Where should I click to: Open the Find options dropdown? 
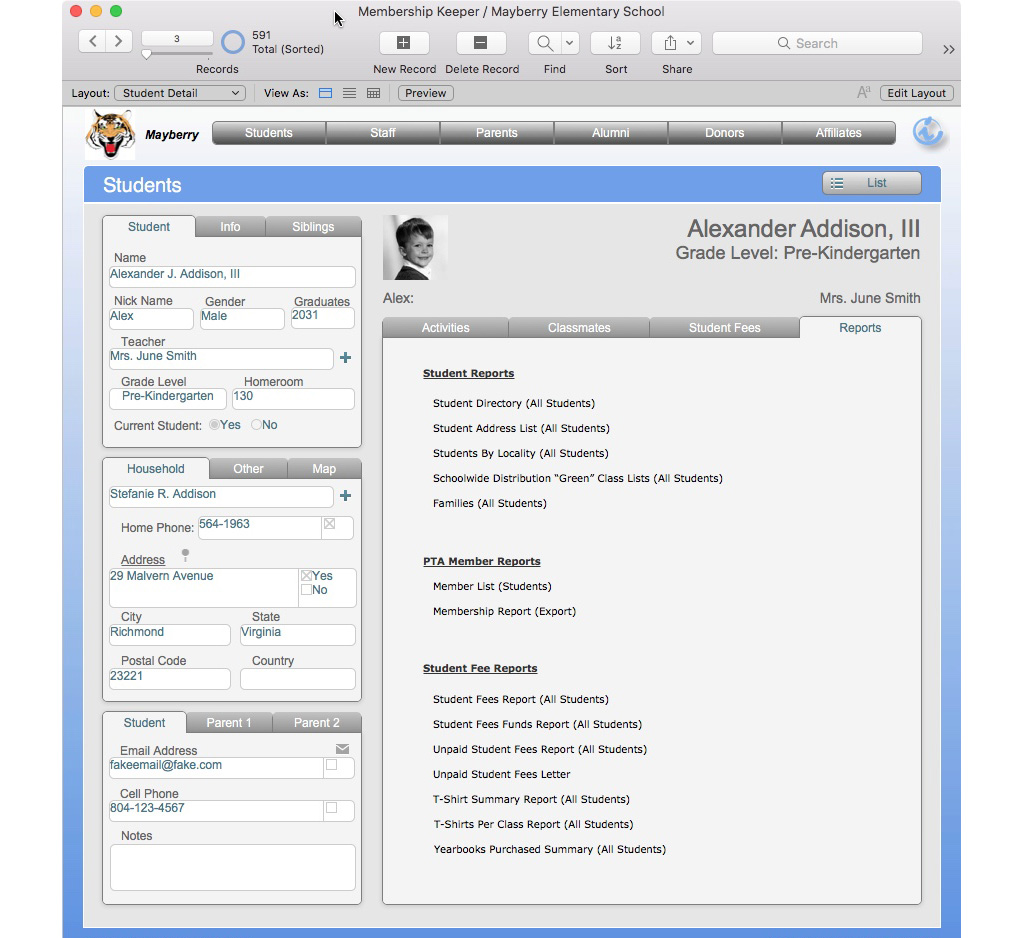pyautogui.click(x=570, y=43)
